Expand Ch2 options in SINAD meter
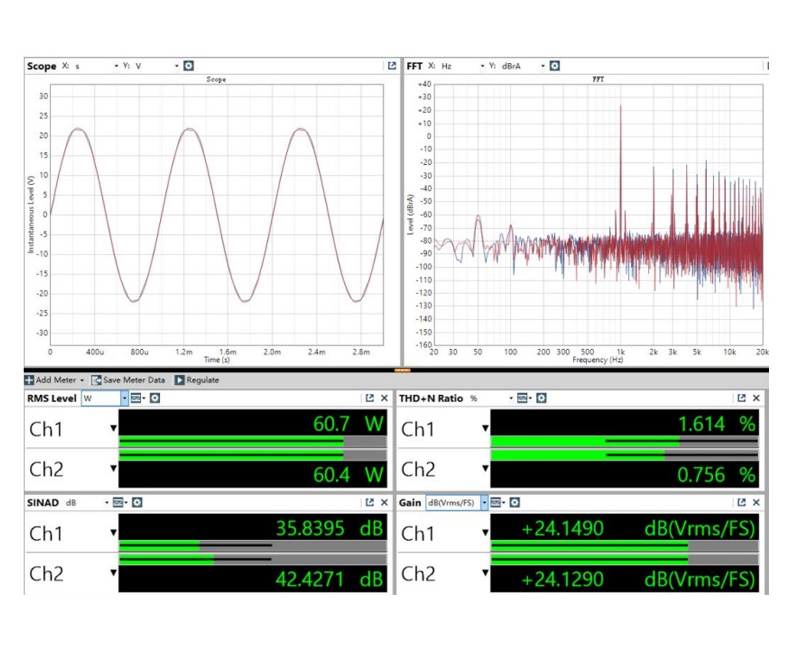Screen dimensions: 790x653 tap(113, 573)
